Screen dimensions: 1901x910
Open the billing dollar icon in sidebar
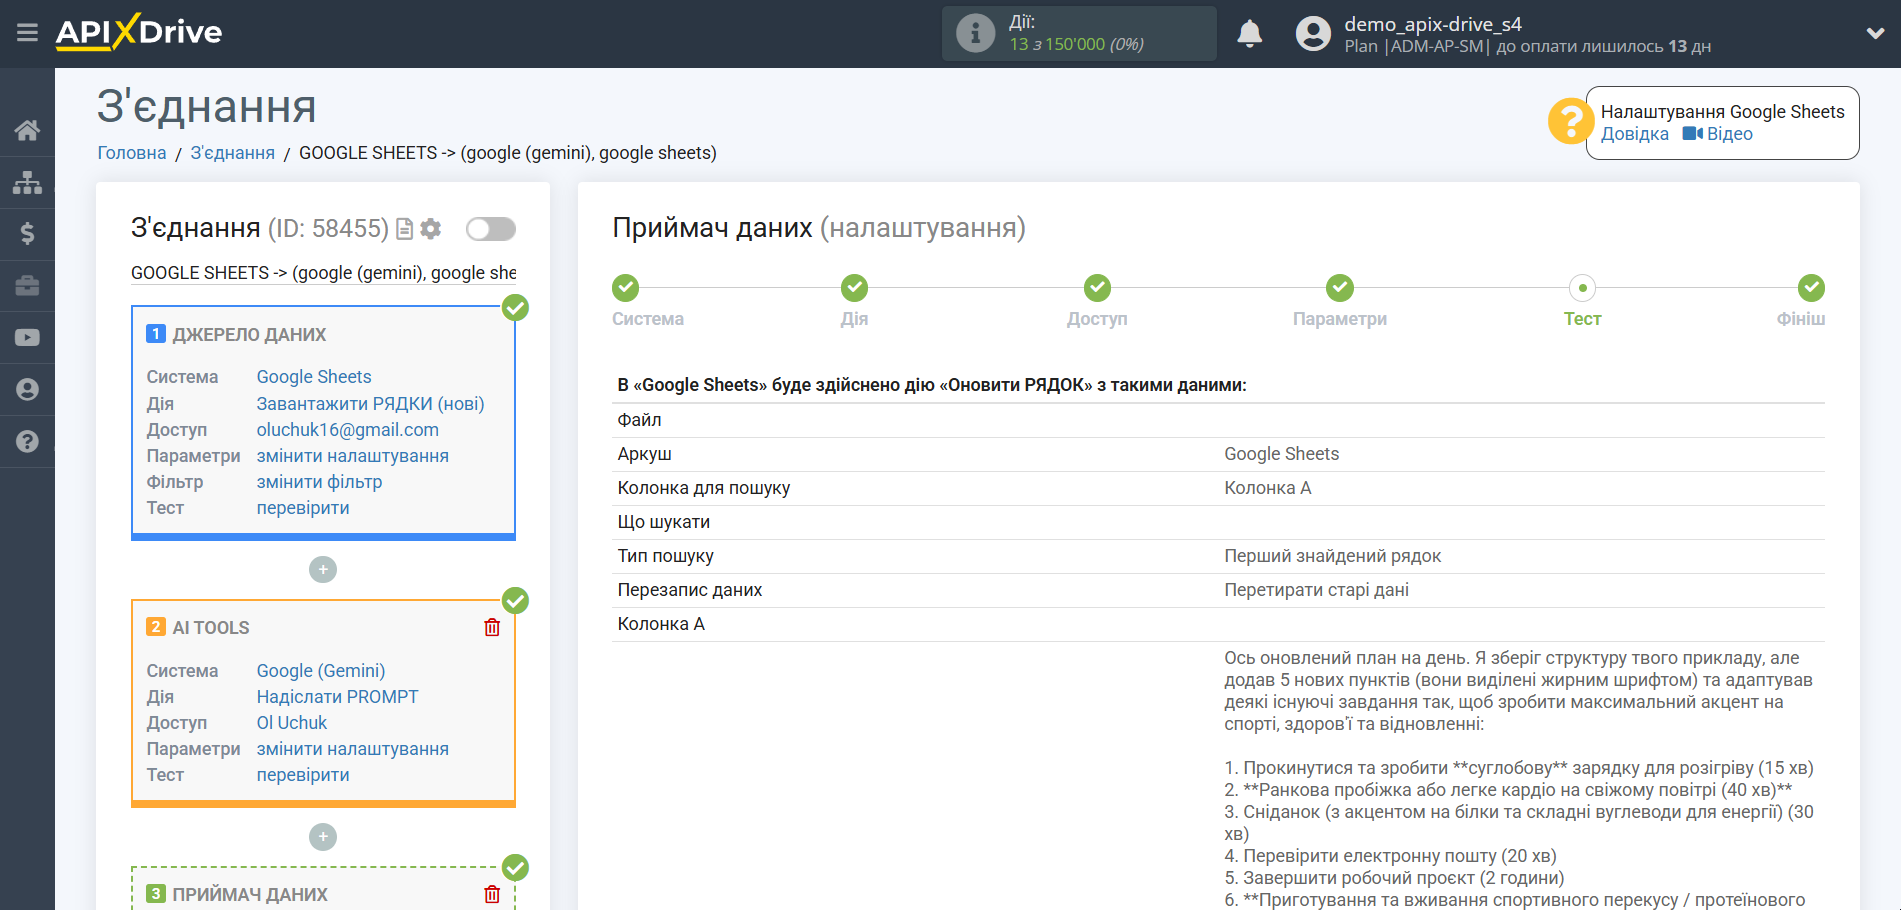[27, 234]
